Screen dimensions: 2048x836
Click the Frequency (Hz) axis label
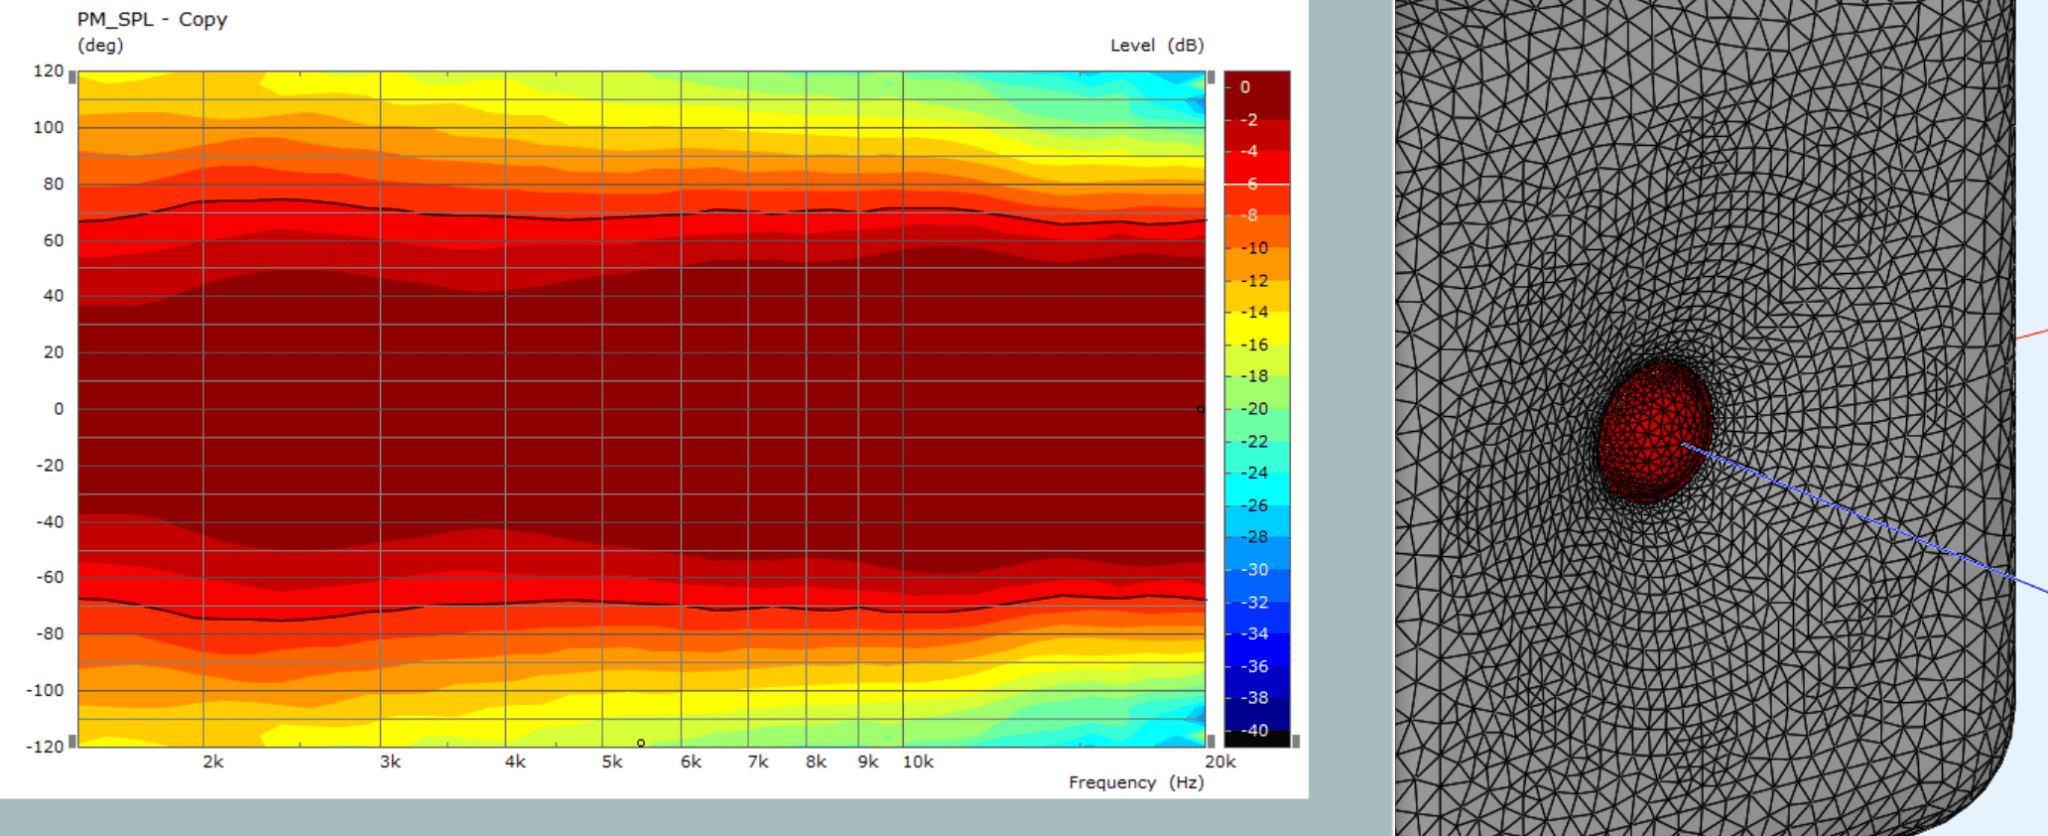1136,782
